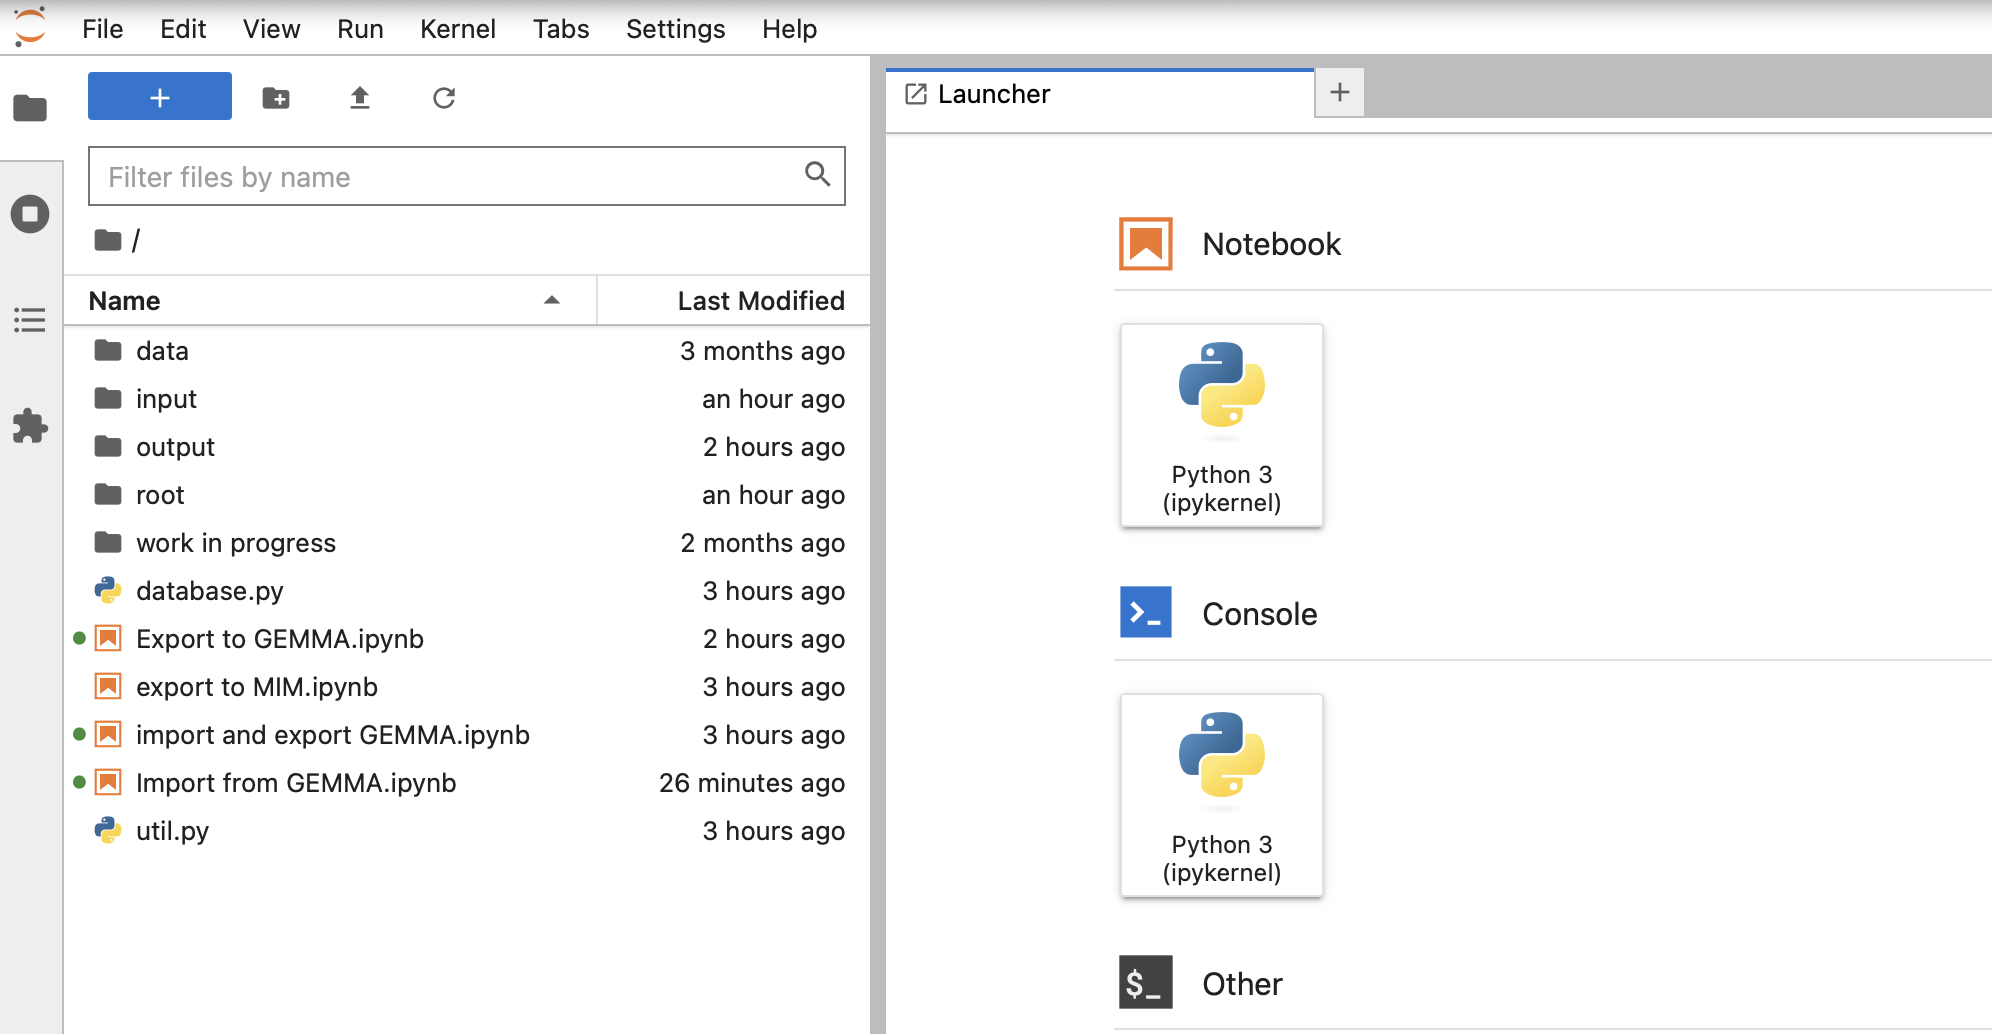Open the Settings menu

[675, 29]
